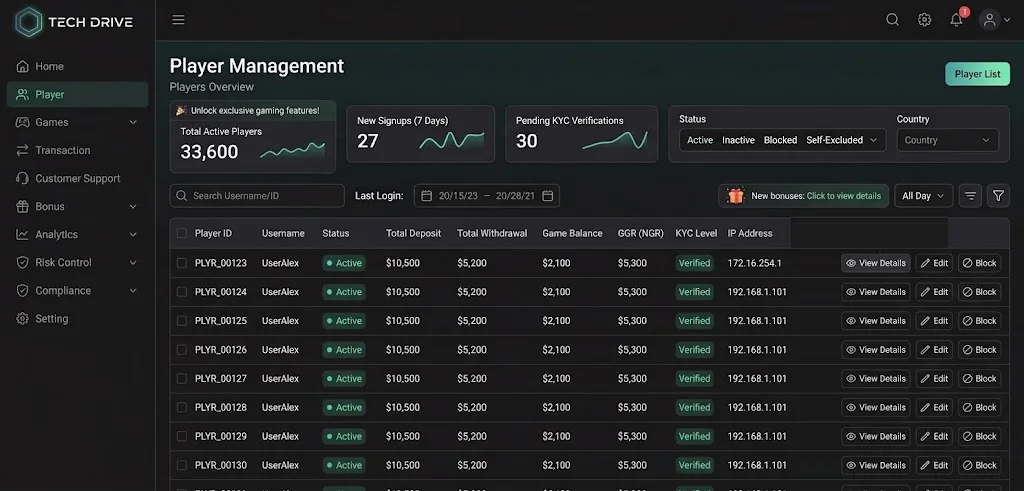Block player PLYR_00130
This screenshot has height=491, width=1024.
click(979, 465)
